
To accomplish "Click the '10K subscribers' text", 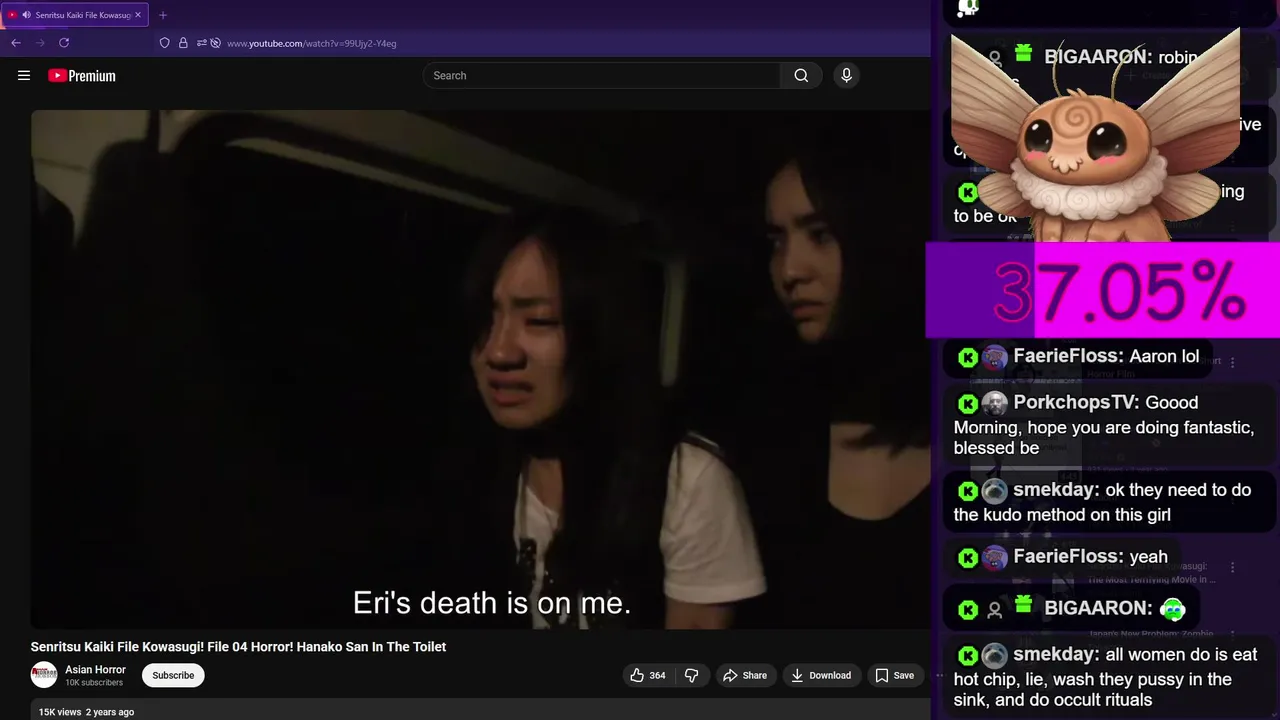I will 94,683.
